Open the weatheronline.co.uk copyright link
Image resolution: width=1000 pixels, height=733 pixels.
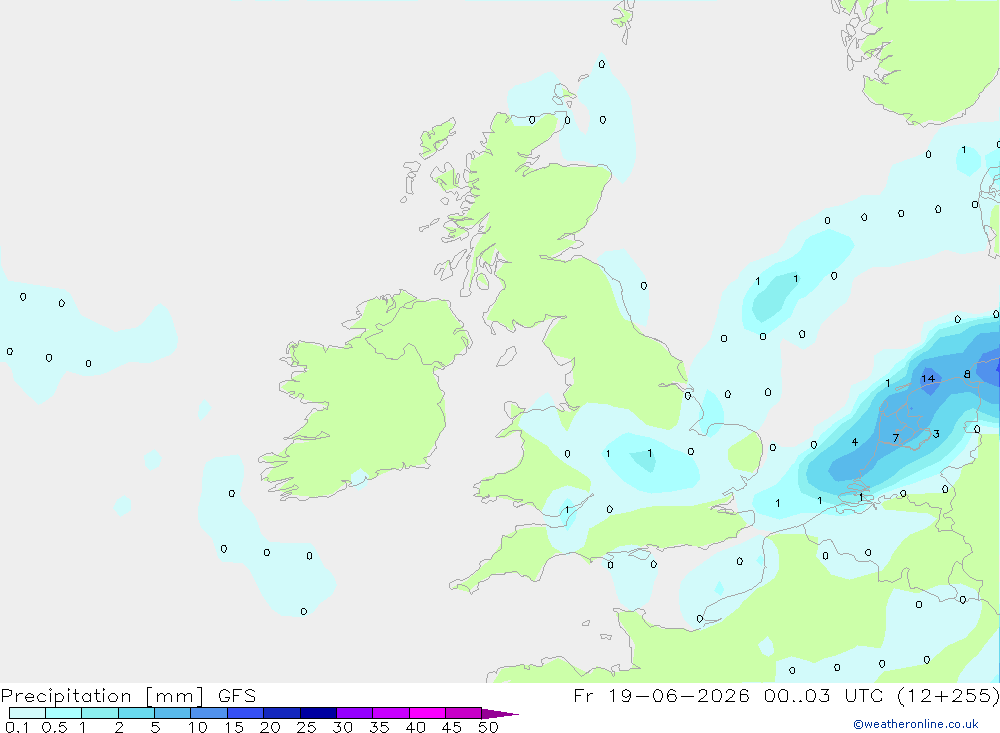point(916,724)
